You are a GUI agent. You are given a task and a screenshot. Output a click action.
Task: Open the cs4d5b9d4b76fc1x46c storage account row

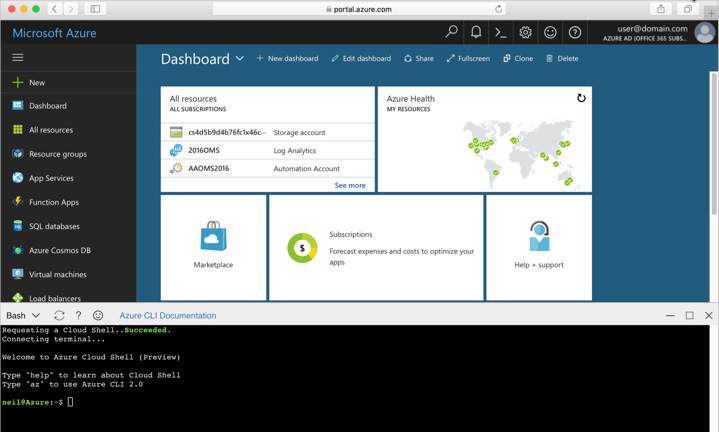268,132
